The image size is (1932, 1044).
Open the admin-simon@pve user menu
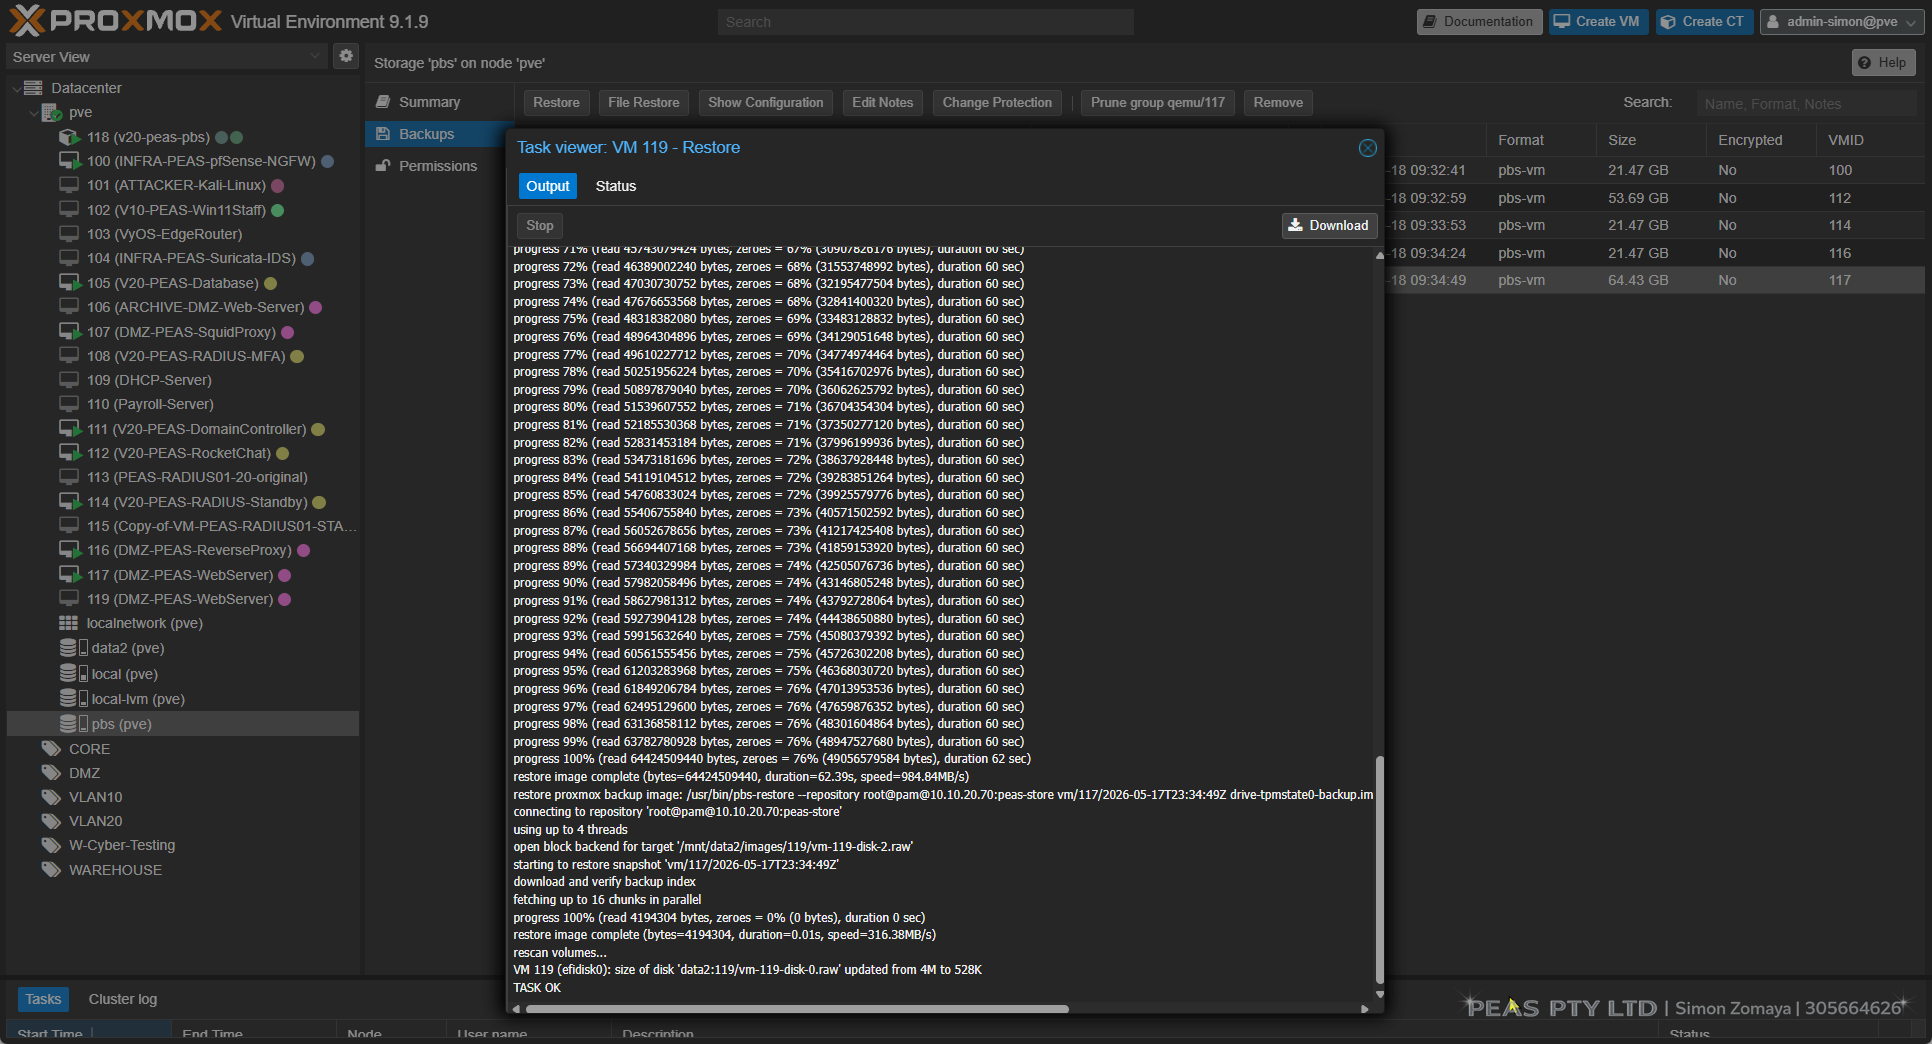coord(1842,21)
